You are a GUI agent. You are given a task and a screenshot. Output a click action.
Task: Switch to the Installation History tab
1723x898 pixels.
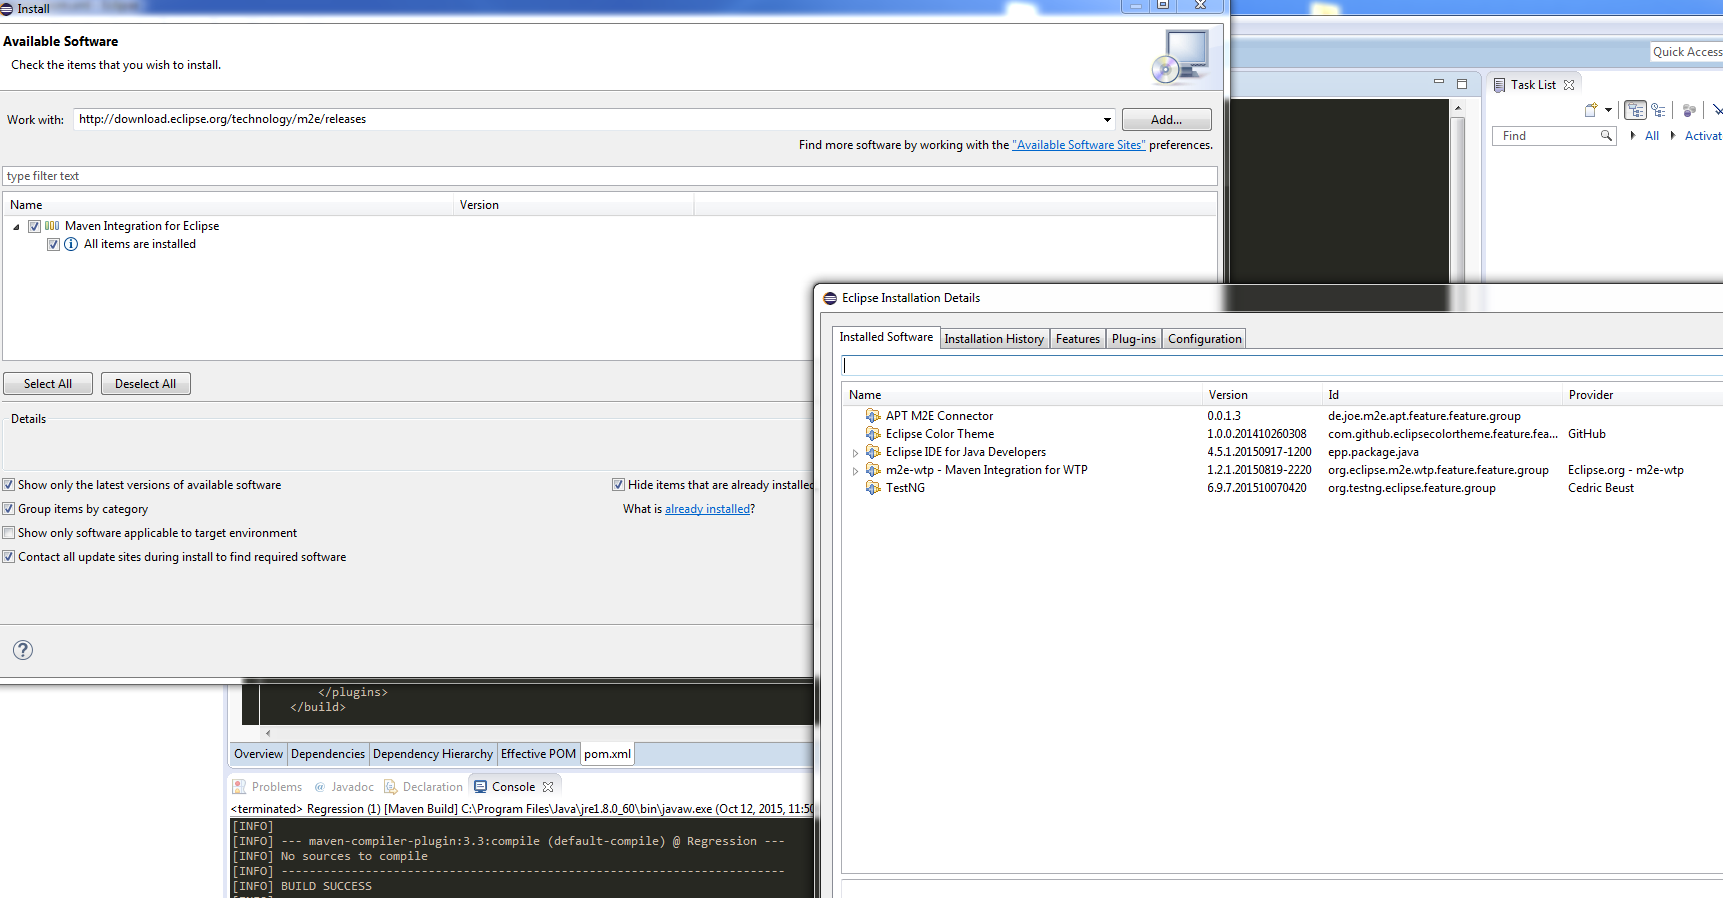click(x=994, y=339)
